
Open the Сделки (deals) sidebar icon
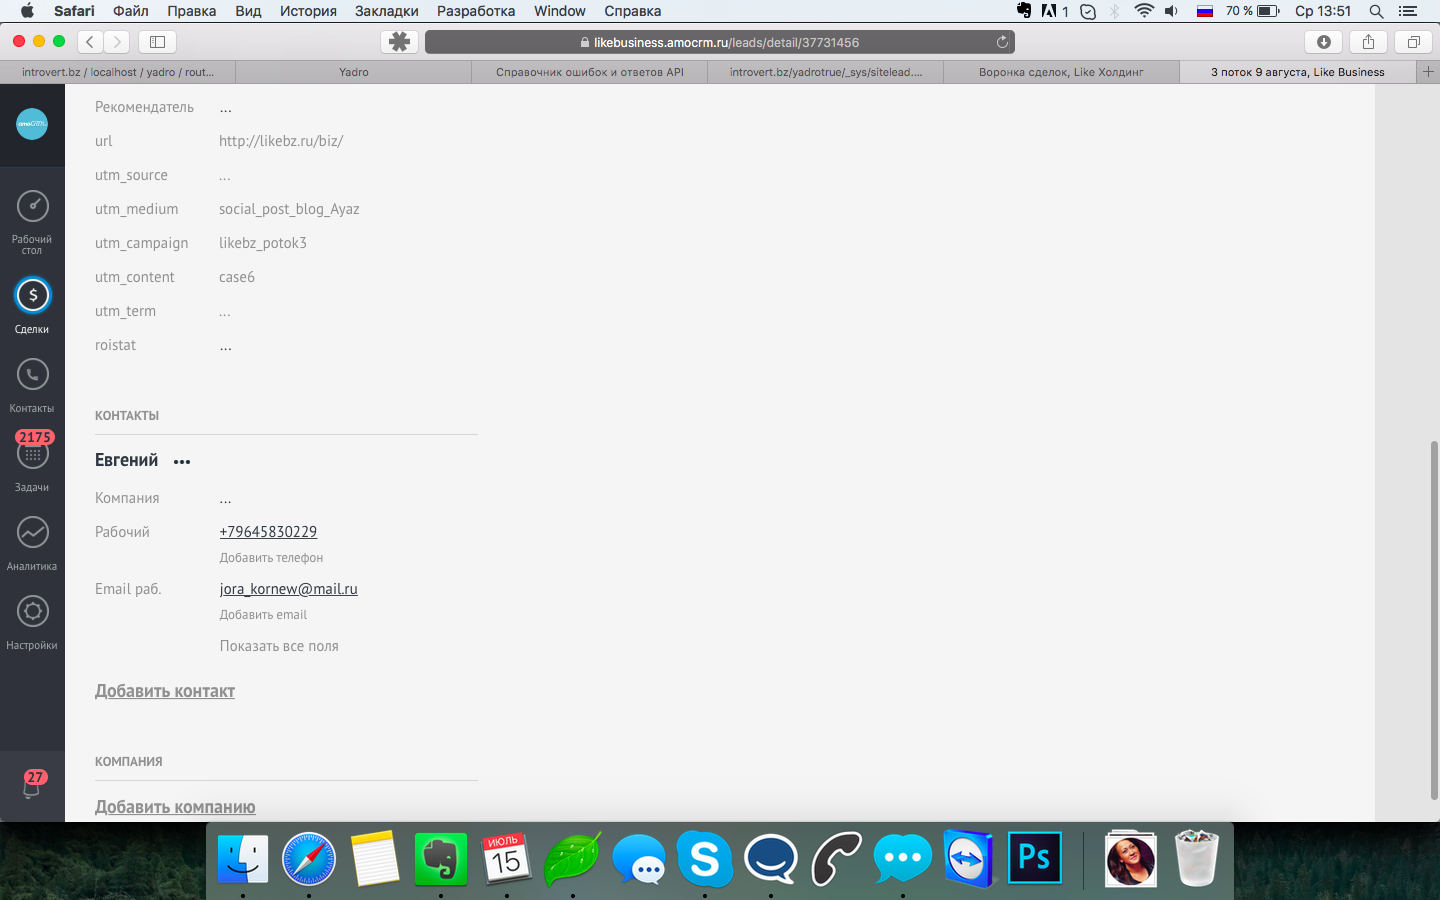(32, 296)
